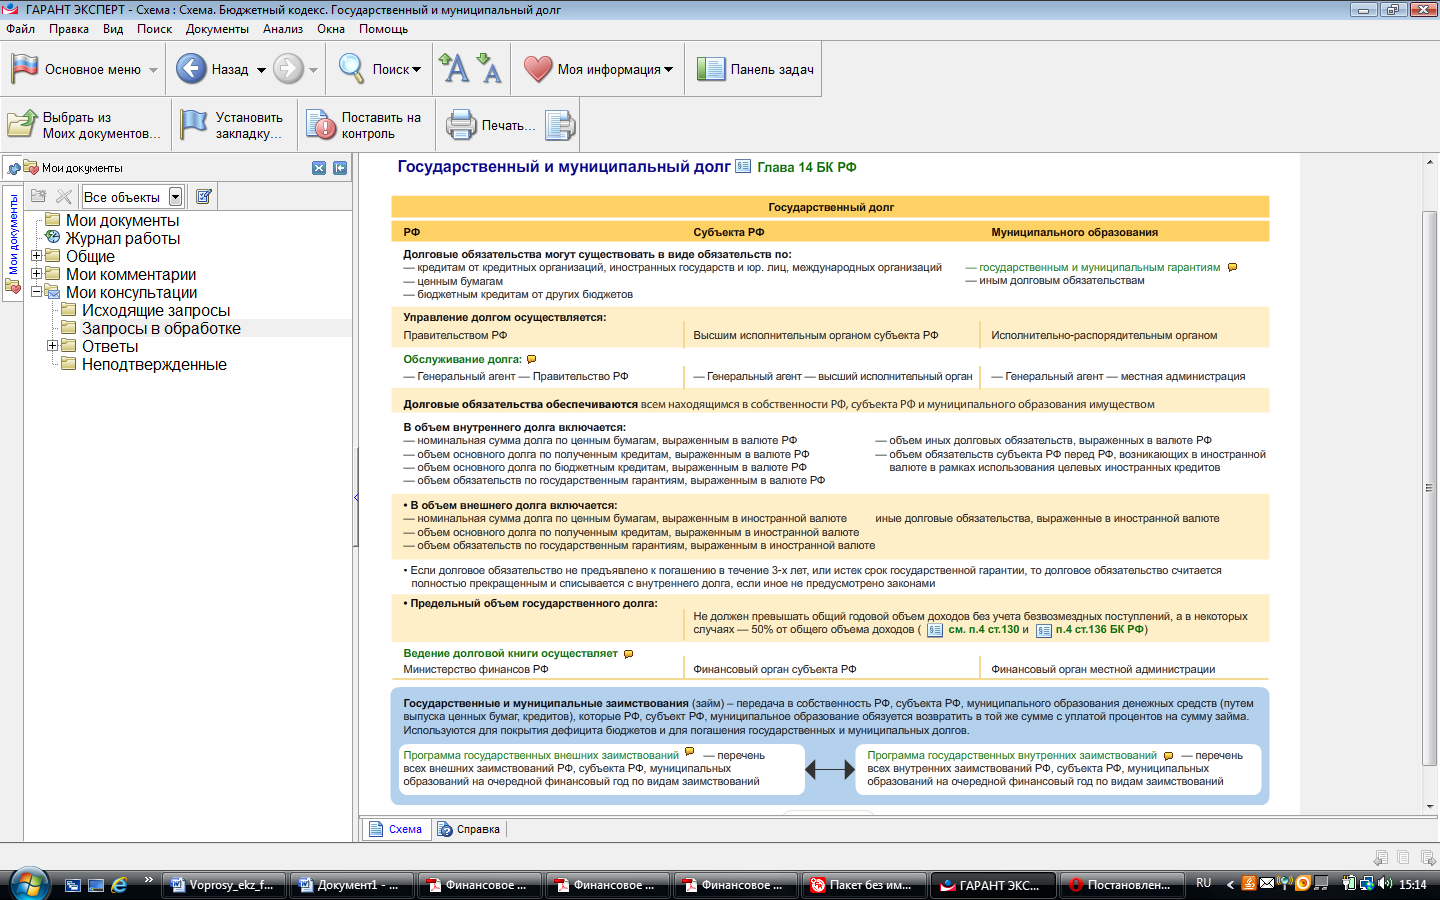1440x900 pixels.
Task: Open the Анализ menu
Action: (283, 29)
